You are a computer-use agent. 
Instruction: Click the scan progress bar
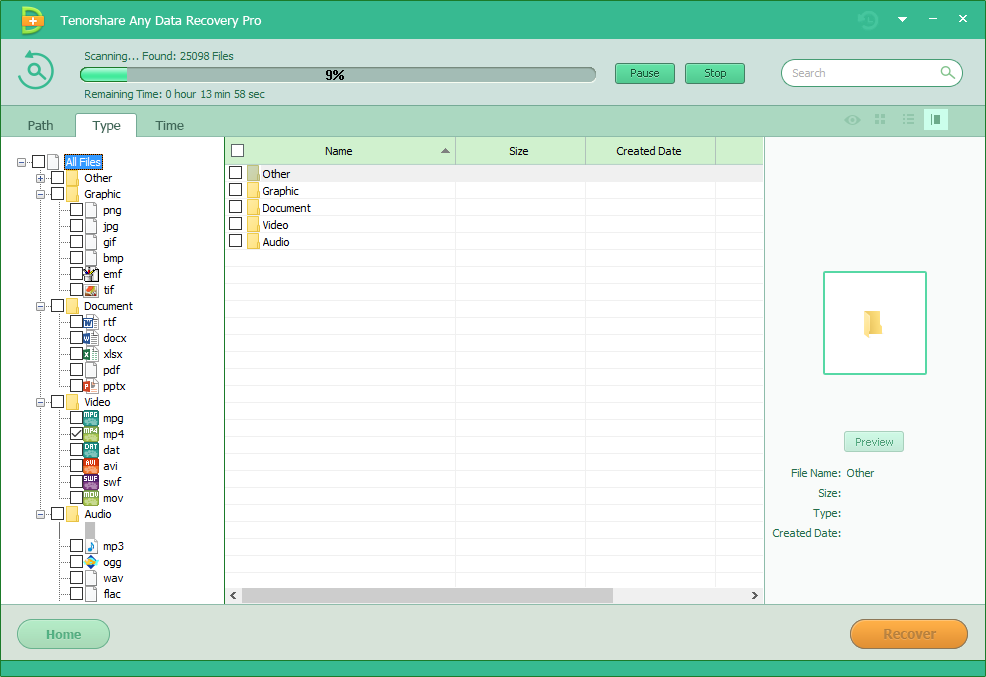[x=337, y=74]
